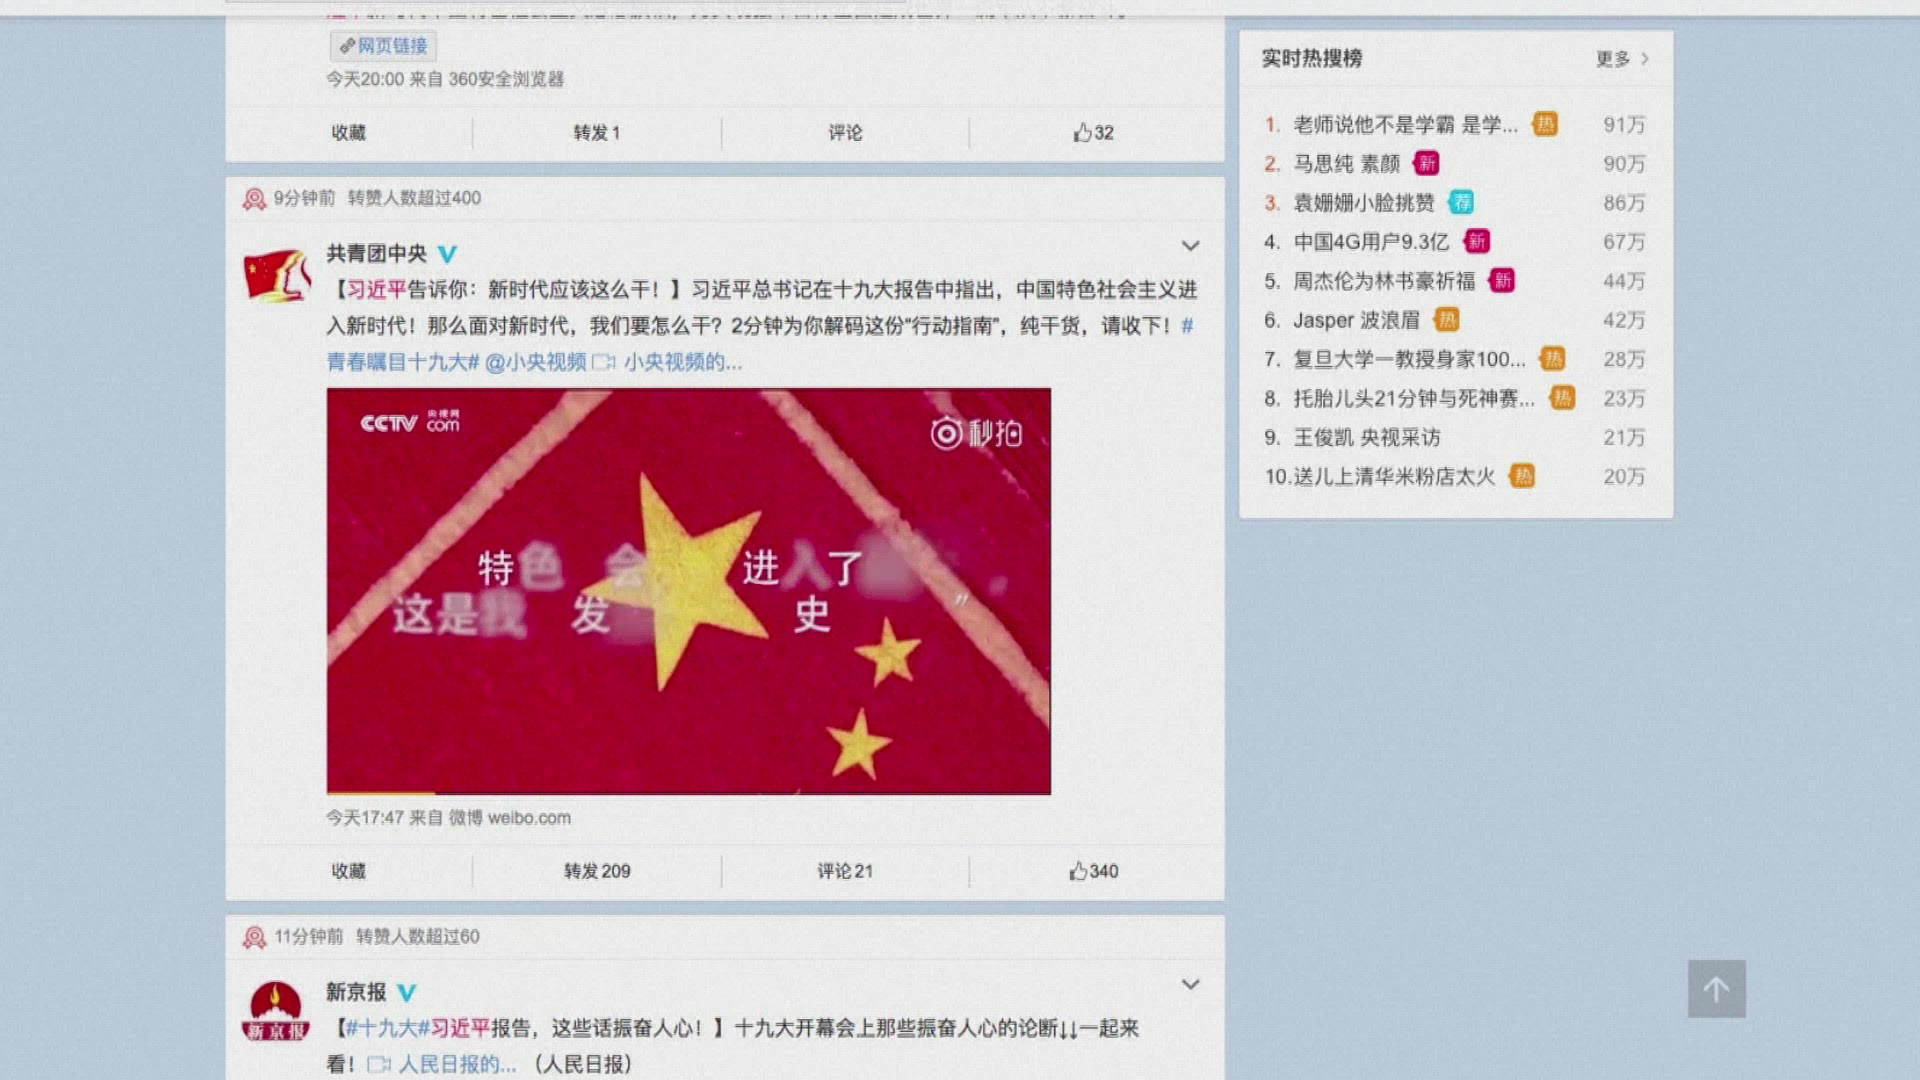
Task: Open 评论 21 comments section
Action: click(x=845, y=871)
